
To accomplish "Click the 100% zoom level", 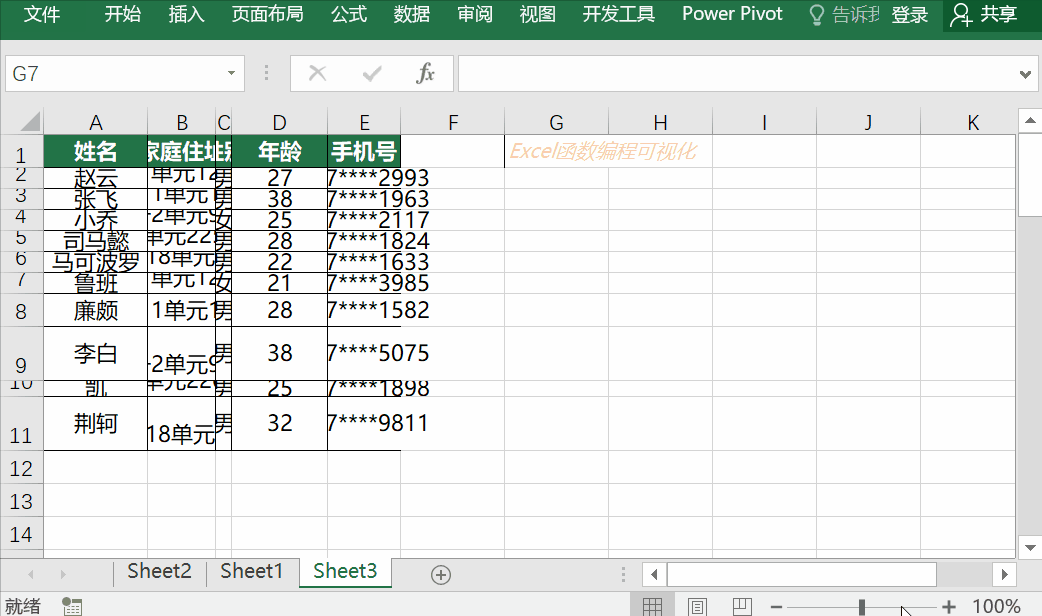I will [x=996, y=606].
